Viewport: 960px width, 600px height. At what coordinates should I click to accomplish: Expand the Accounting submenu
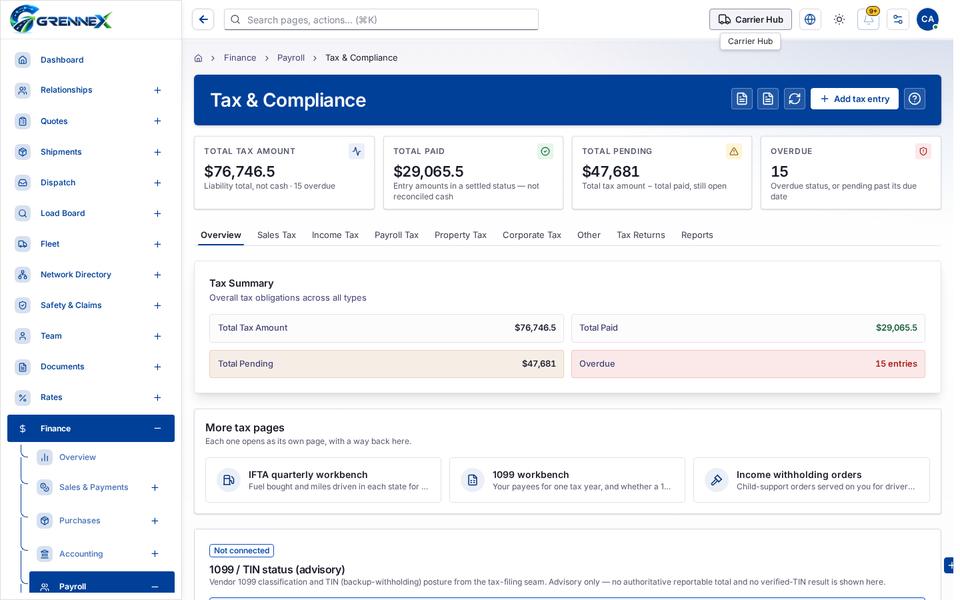(x=155, y=553)
